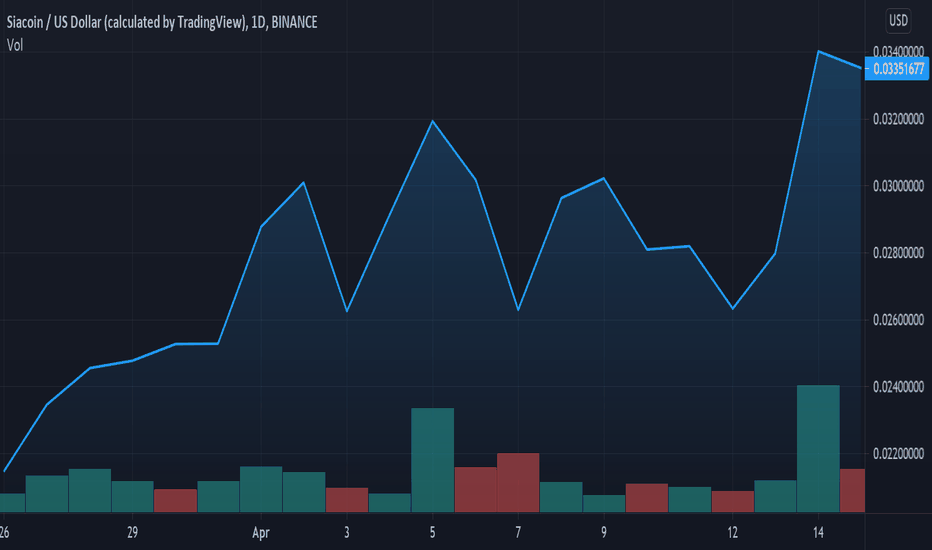Click the current price label 0.03351677
The height and width of the screenshot is (550, 932).
pyautogui.click(x=897, y=69)
